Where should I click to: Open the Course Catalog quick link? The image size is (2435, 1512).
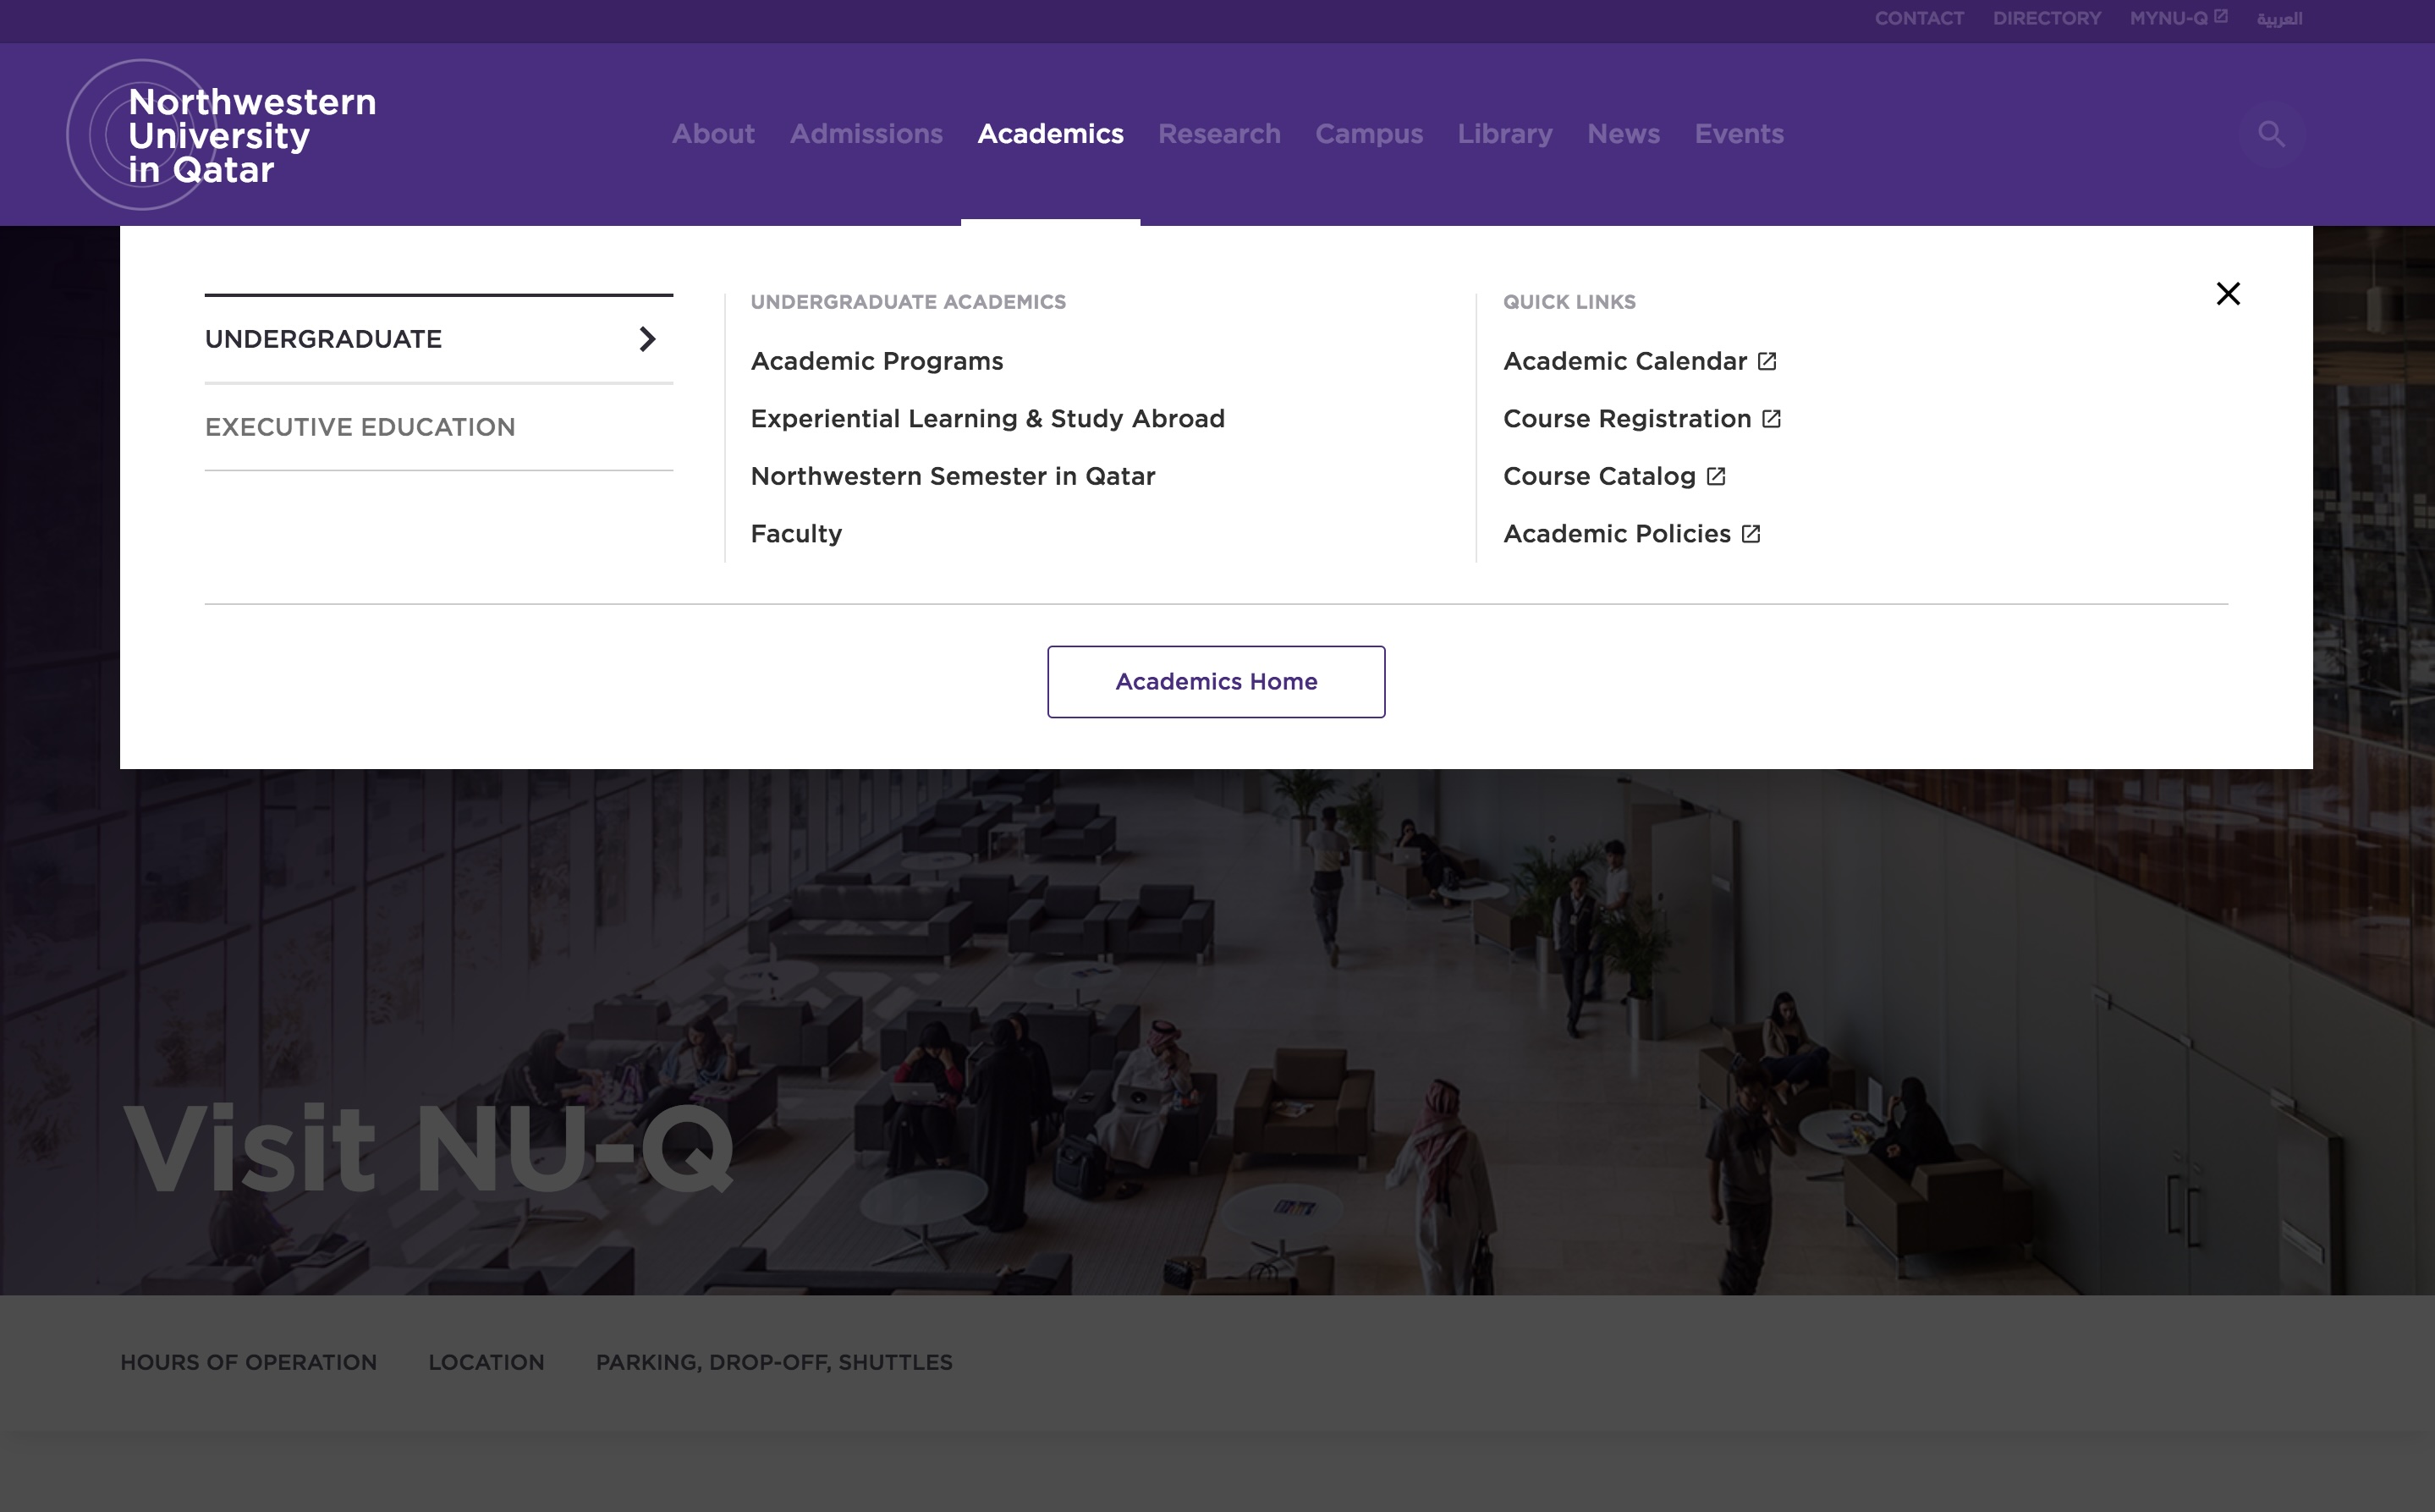[x=1615, y=476]
